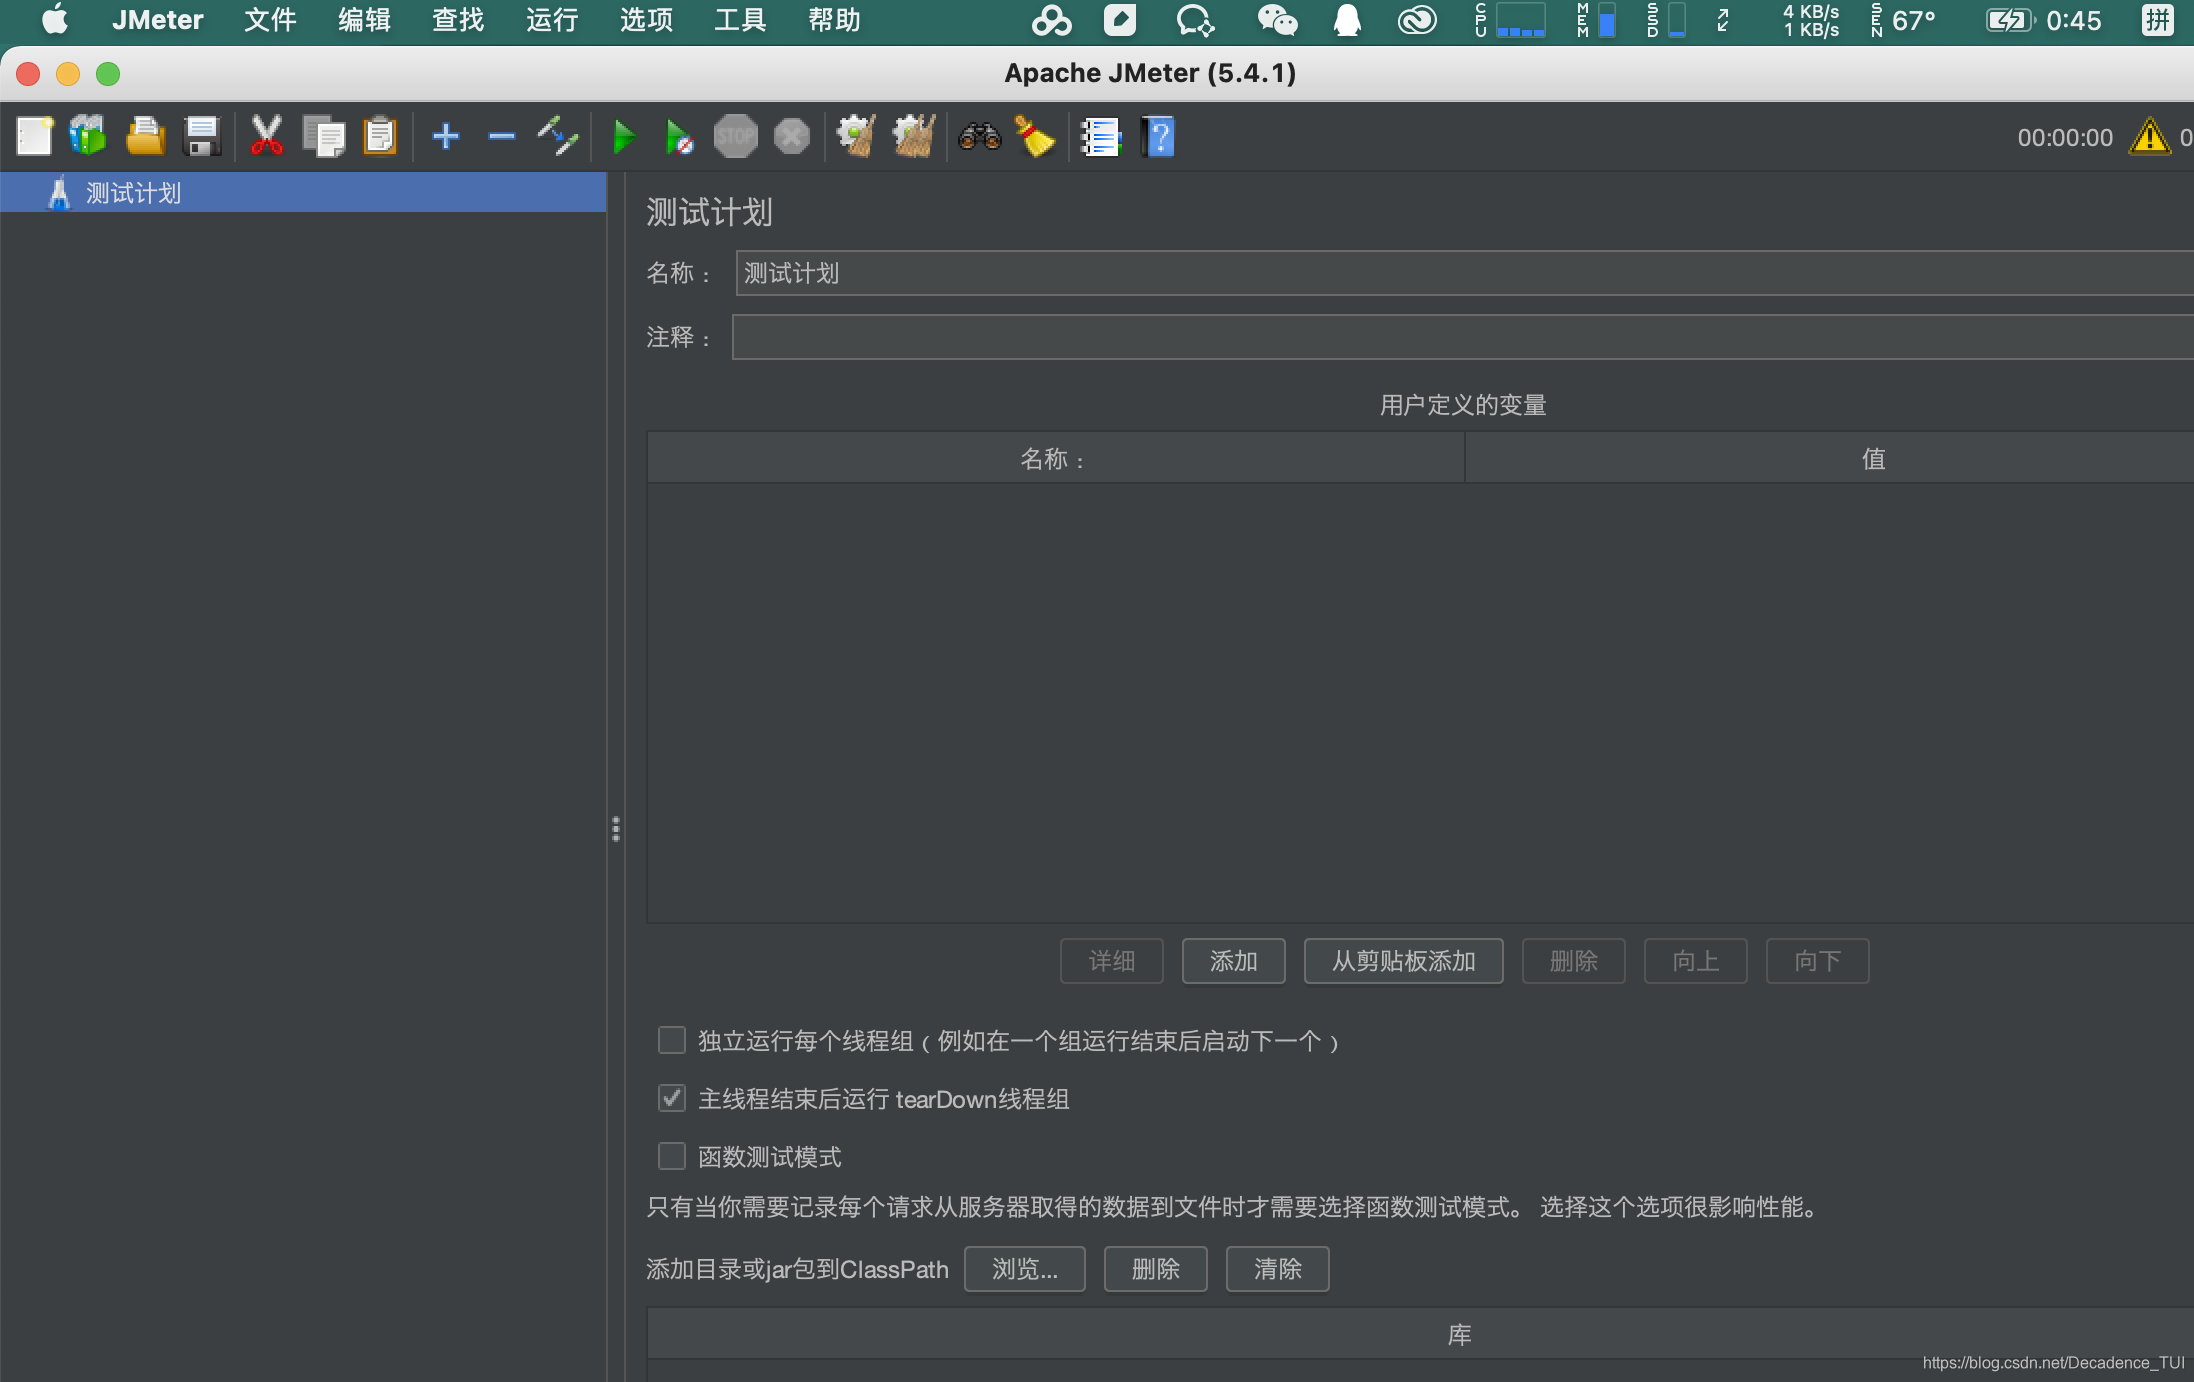Click the Copy toolbar icon
The image size is (2194, 1382).
pyautogui.click(x=323, y=135)
